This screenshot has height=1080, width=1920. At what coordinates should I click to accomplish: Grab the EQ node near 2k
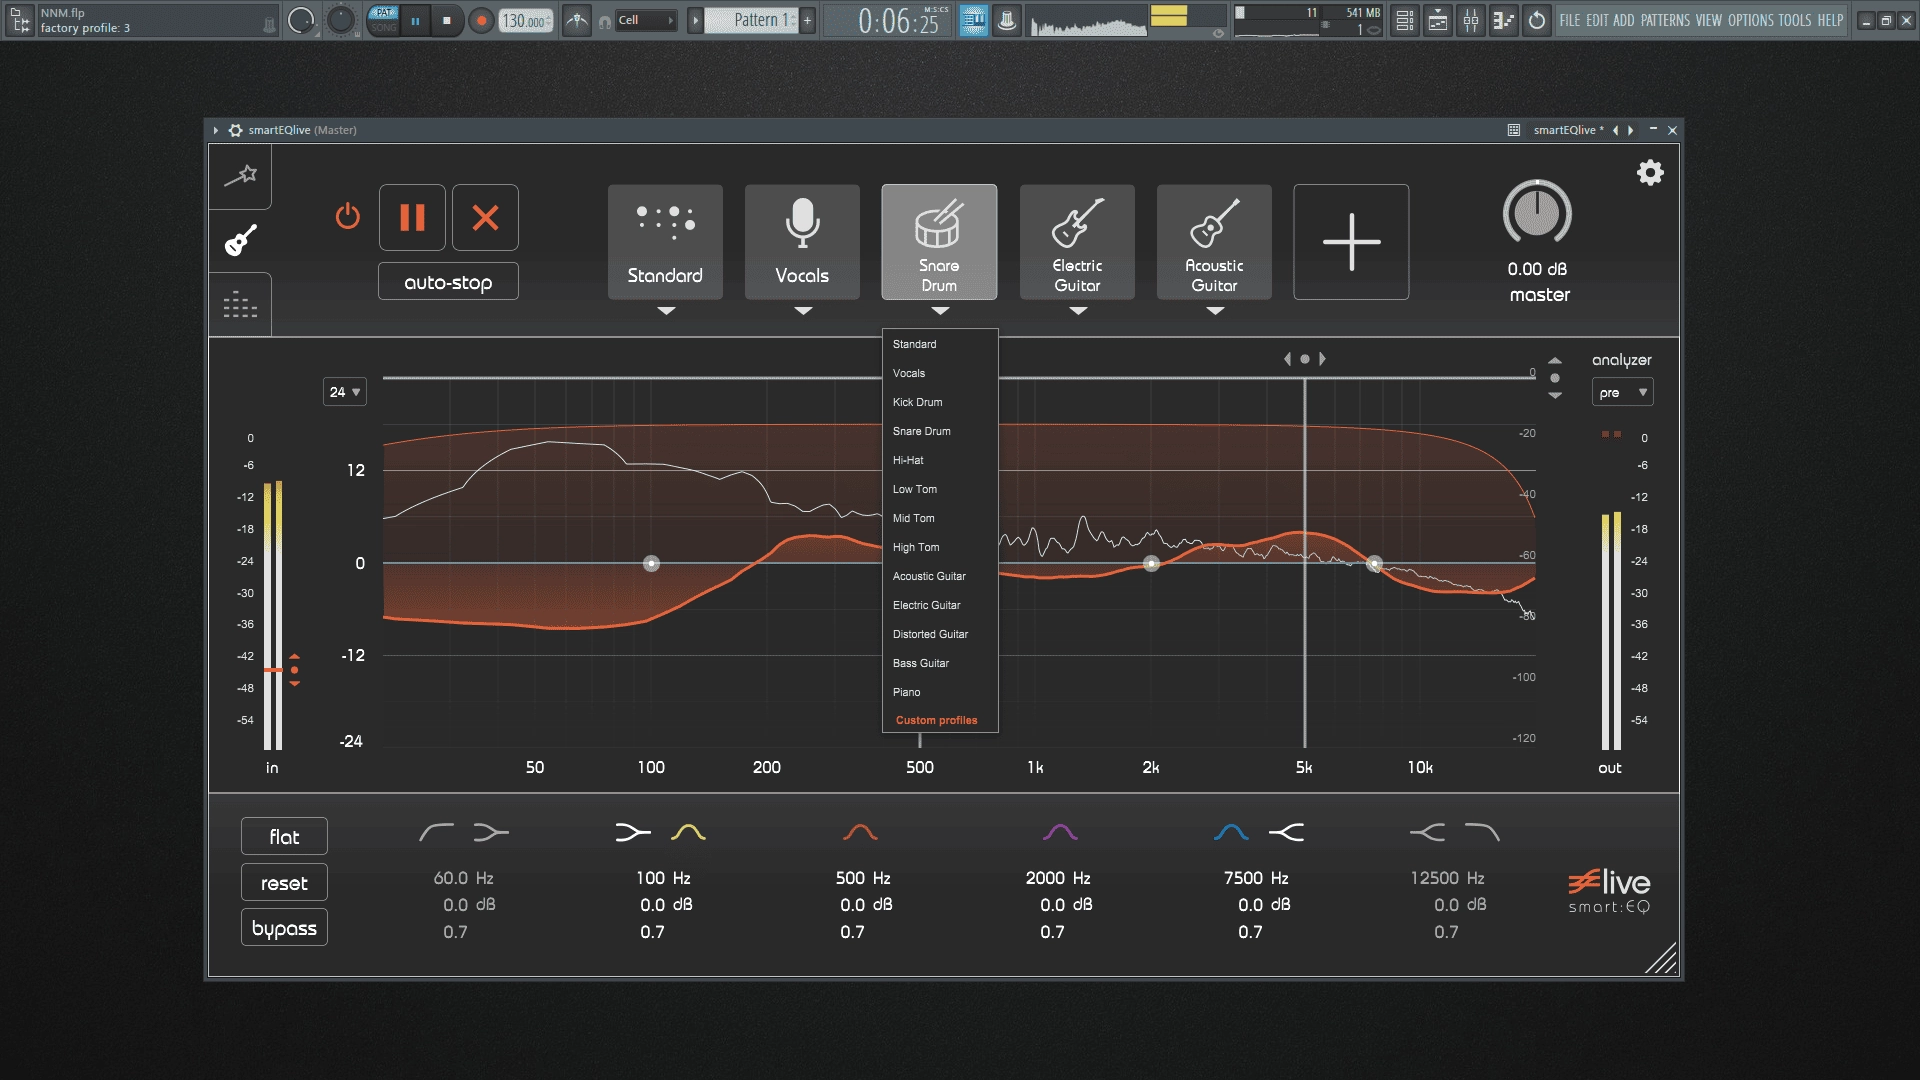(1151, 564)
